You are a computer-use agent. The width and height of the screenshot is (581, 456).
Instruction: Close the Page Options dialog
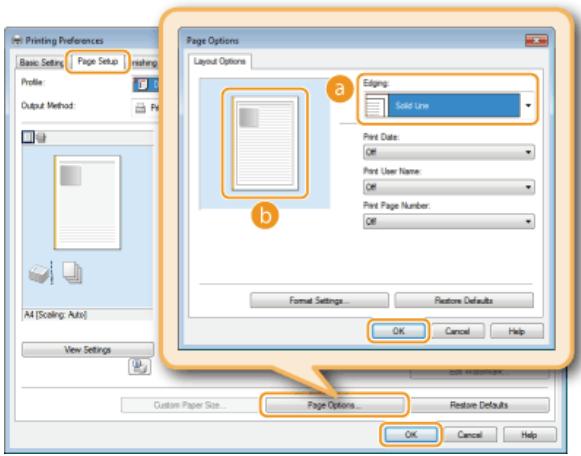tap(536, 40)
